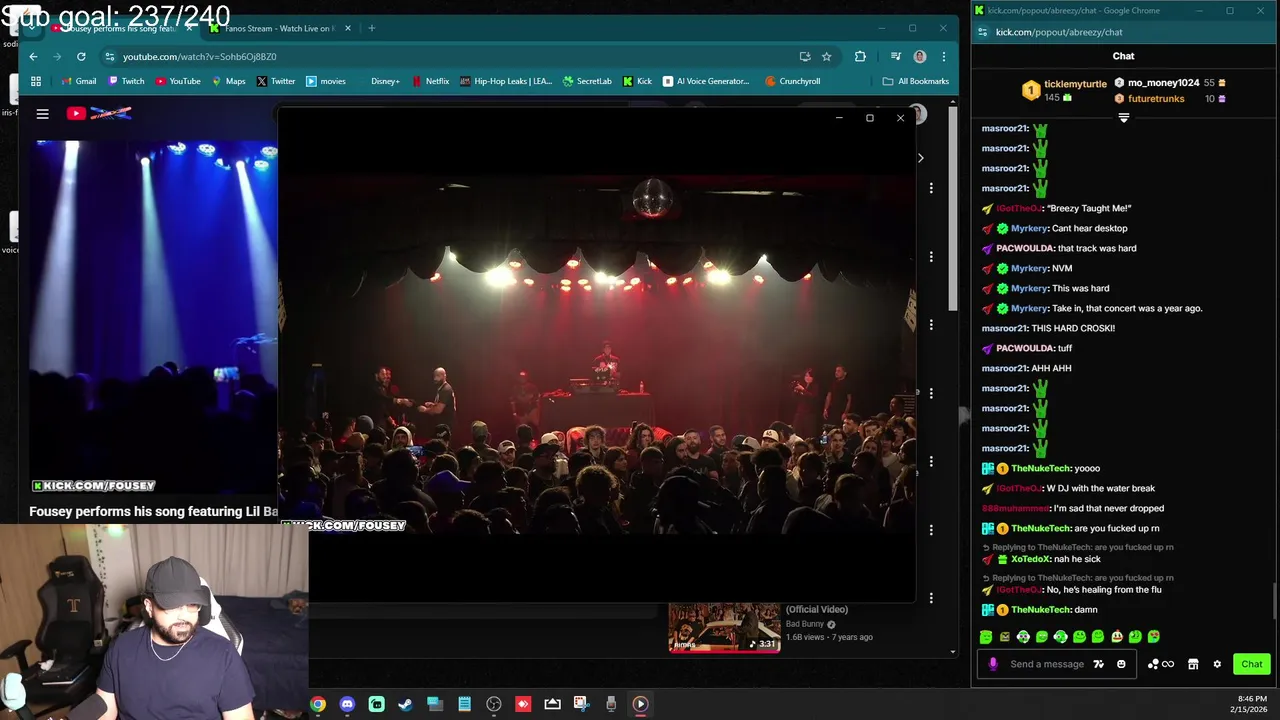Open Discord from the taskbar
1280x720 pixels.
pos(347,704)
